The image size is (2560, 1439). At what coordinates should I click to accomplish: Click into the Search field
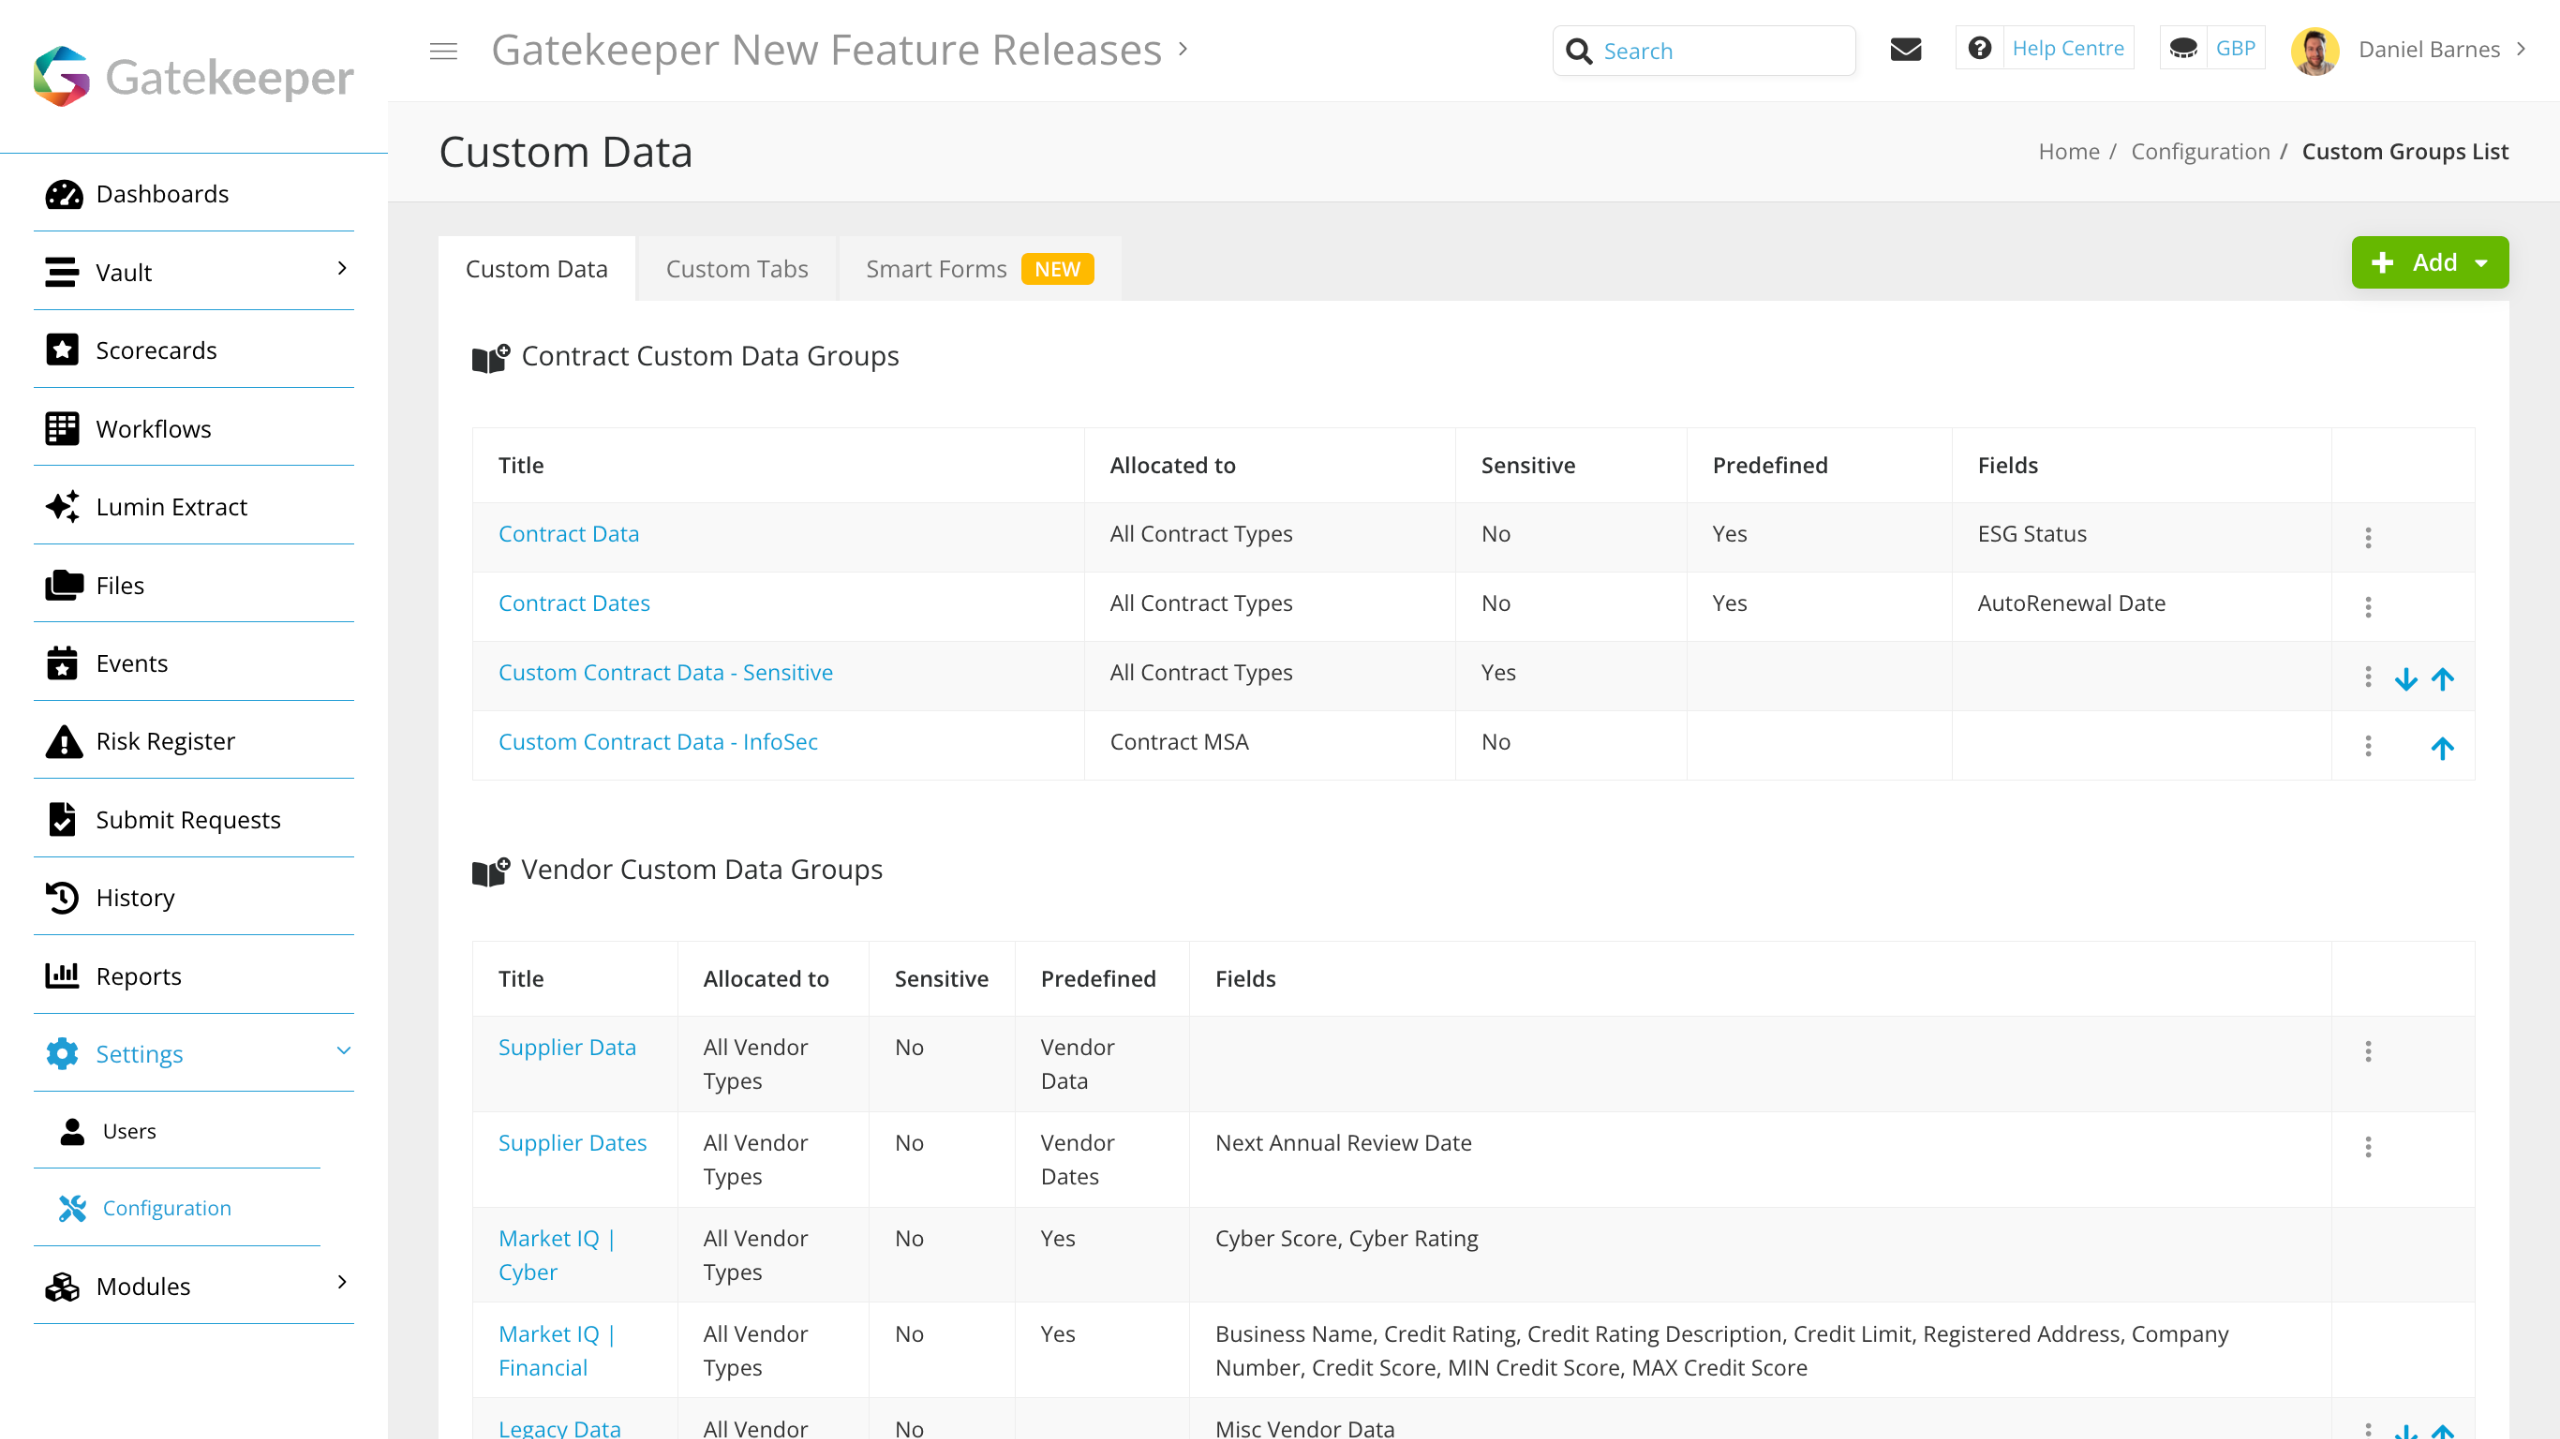(1720, 51)
